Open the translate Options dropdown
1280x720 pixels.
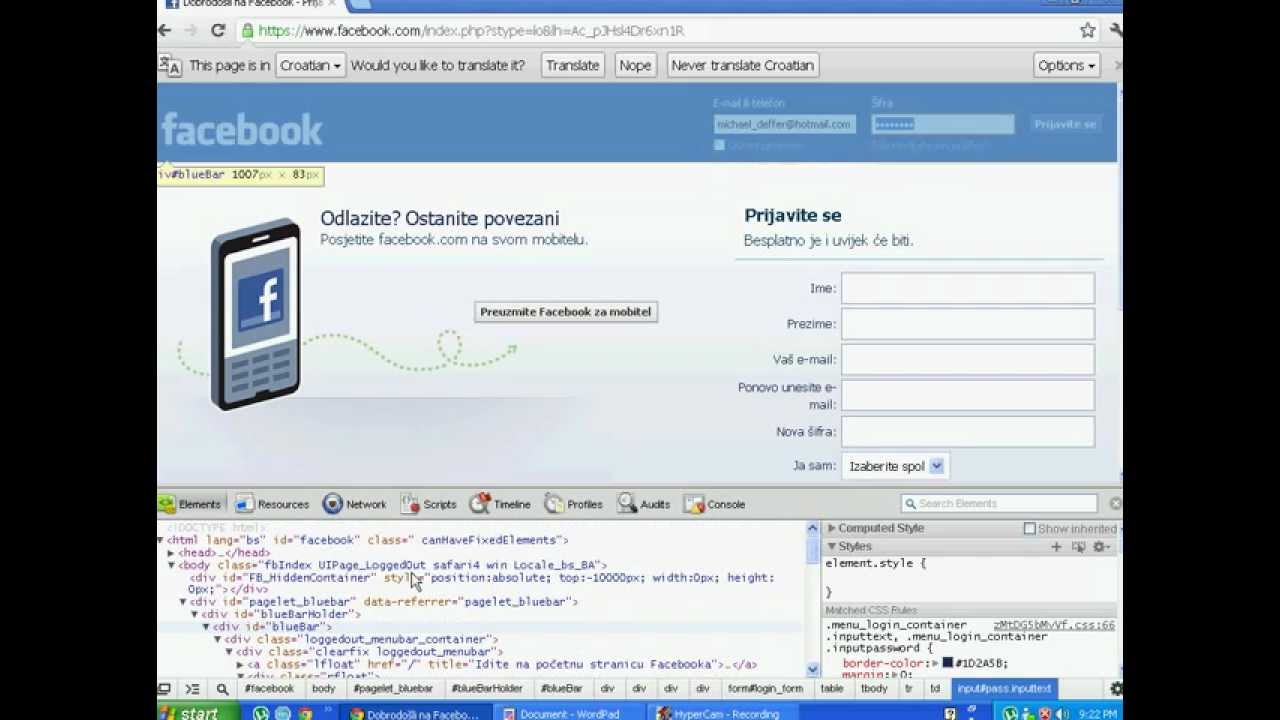[1066, 65]
